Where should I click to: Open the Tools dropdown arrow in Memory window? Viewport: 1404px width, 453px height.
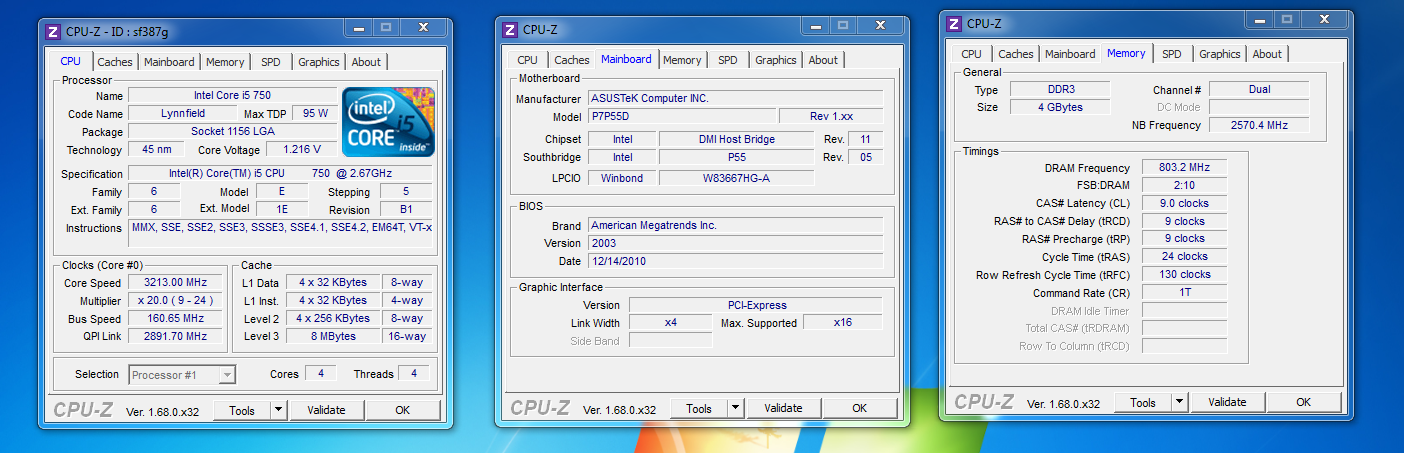1180,402
